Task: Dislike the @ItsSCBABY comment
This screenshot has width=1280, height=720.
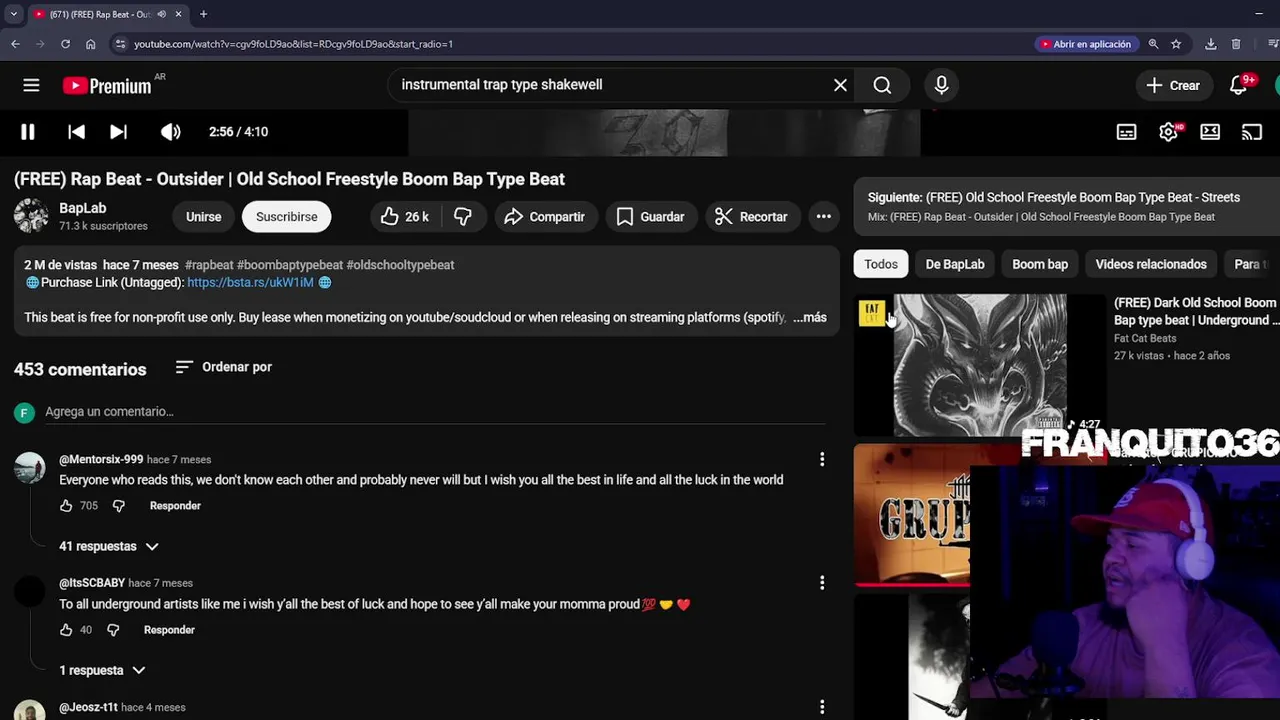Action: (x=112, y=630)
